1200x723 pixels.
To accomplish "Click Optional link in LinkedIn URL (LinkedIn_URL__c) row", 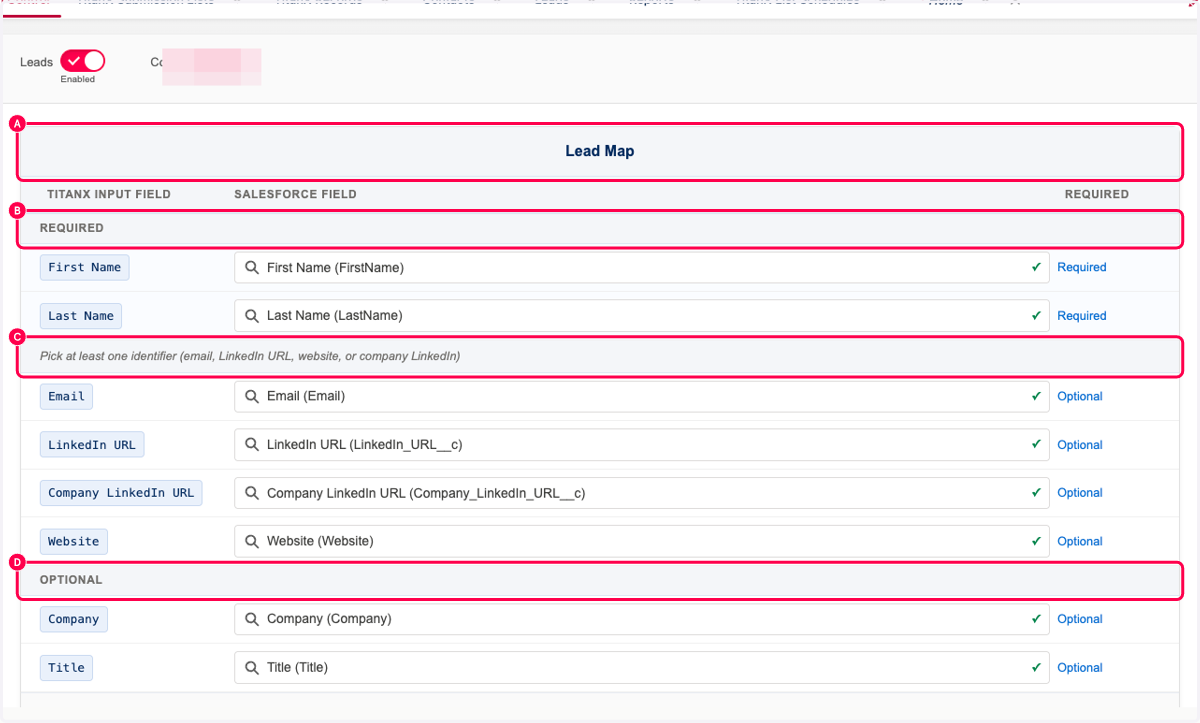I will point(1080,445).
